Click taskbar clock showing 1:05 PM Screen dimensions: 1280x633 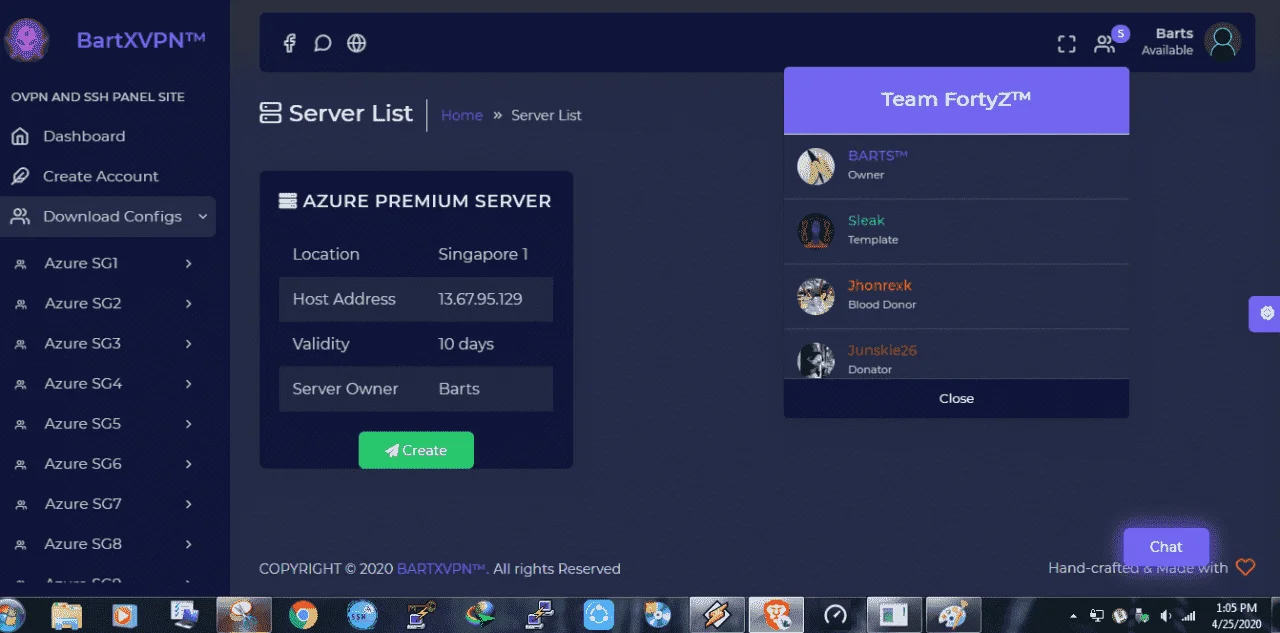click(x=1237, y=615)
